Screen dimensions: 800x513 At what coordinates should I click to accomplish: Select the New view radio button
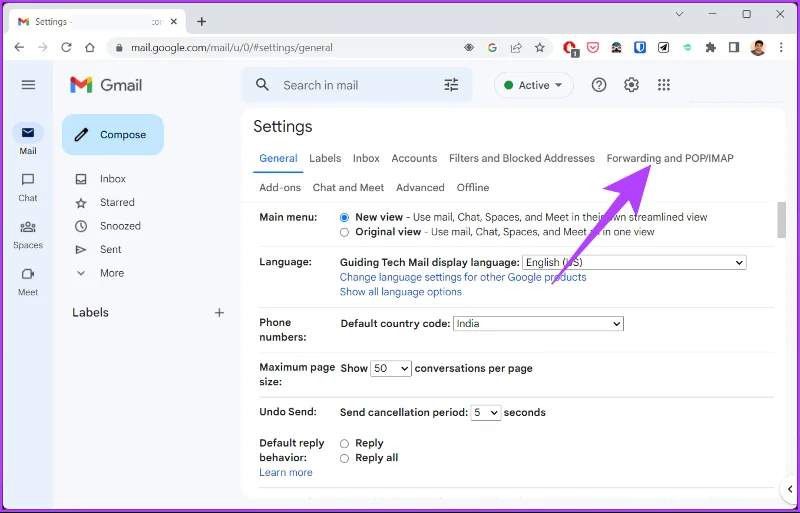click(x=344, y=217)
